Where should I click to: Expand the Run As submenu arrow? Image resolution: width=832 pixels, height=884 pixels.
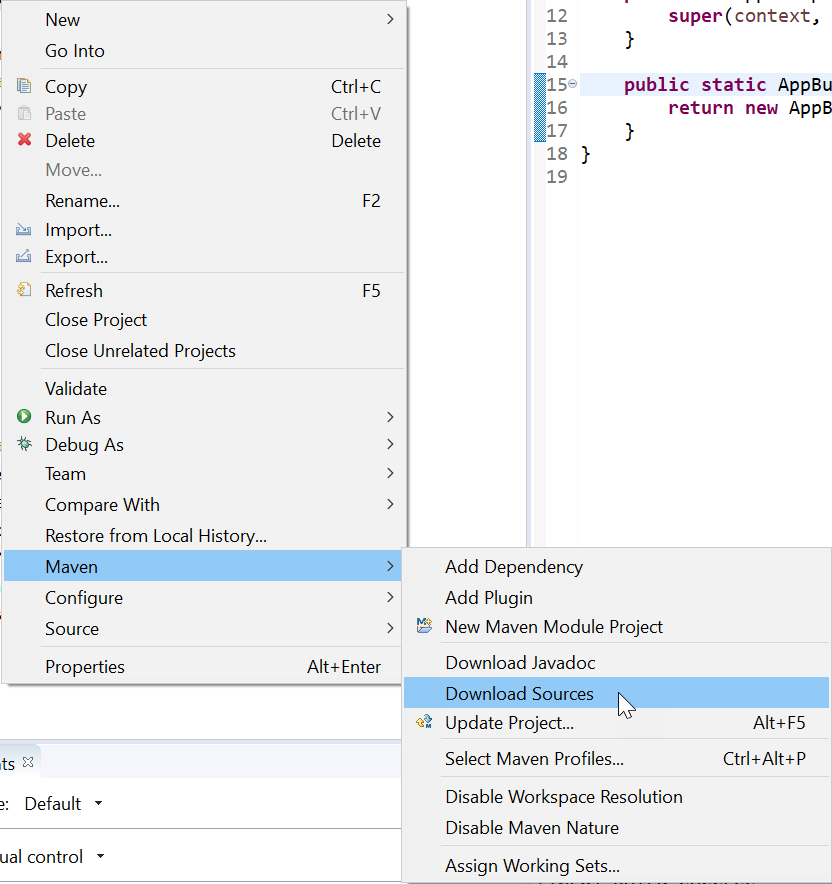click(x=390, y=417)
